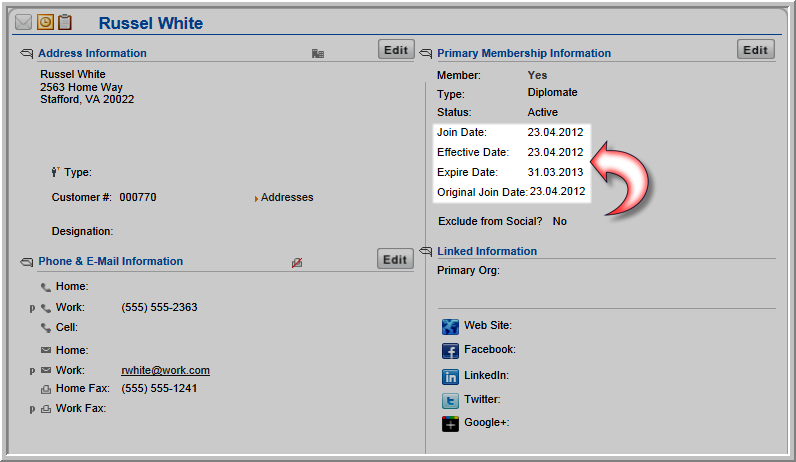
Task: Click the Expire Date value 31.03.2013
Action: tap(555, 172)
